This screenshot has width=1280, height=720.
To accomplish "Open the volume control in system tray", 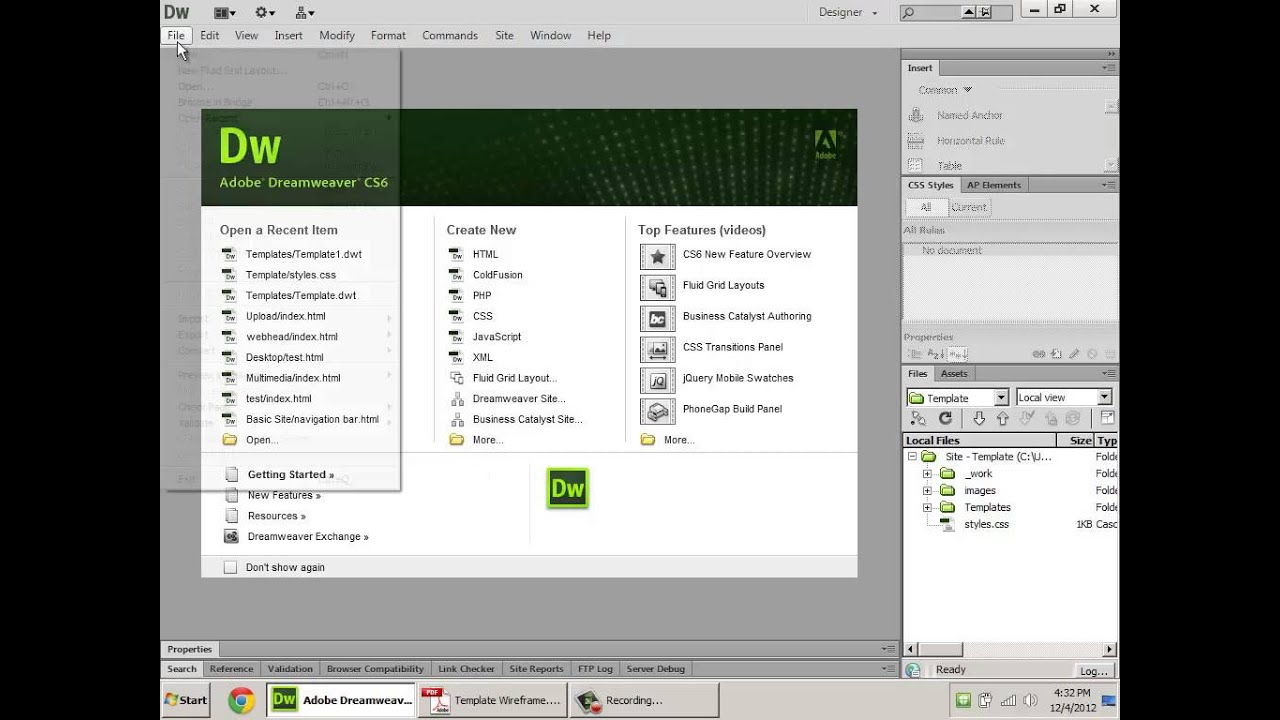I will pyautogui.click(x=1030, y=700).
